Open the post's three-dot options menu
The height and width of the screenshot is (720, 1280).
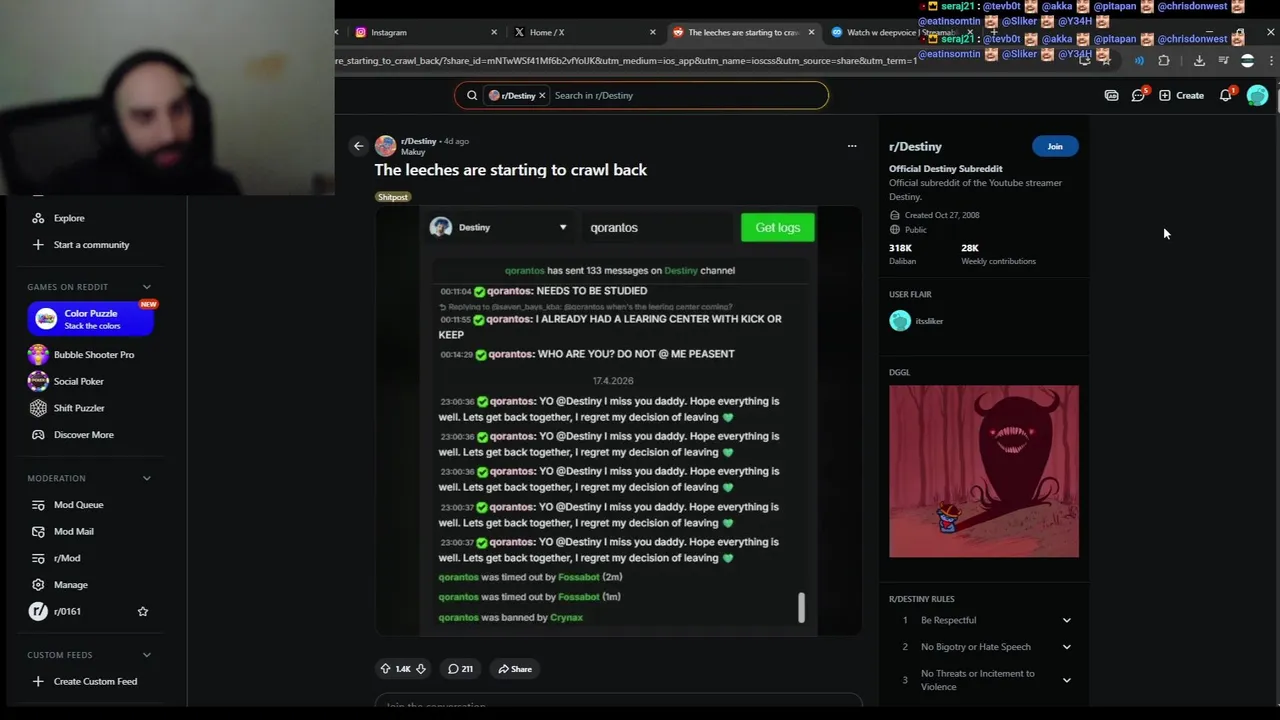click(852, 146)
